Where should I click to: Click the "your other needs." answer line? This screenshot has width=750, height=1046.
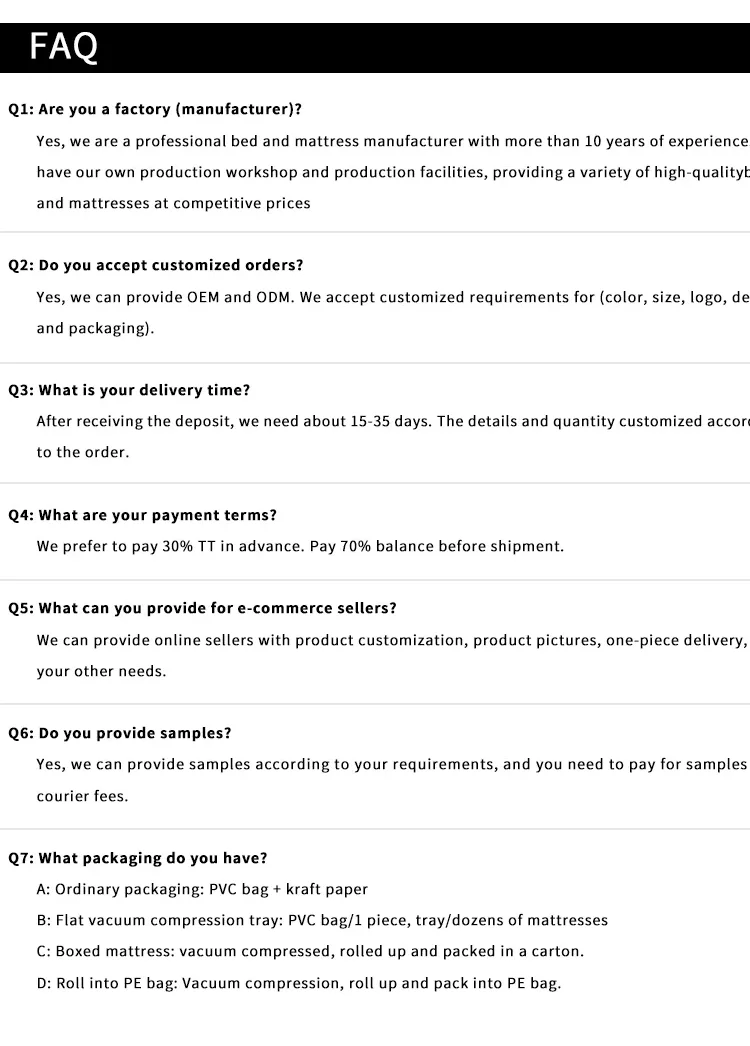coord(102,671)
